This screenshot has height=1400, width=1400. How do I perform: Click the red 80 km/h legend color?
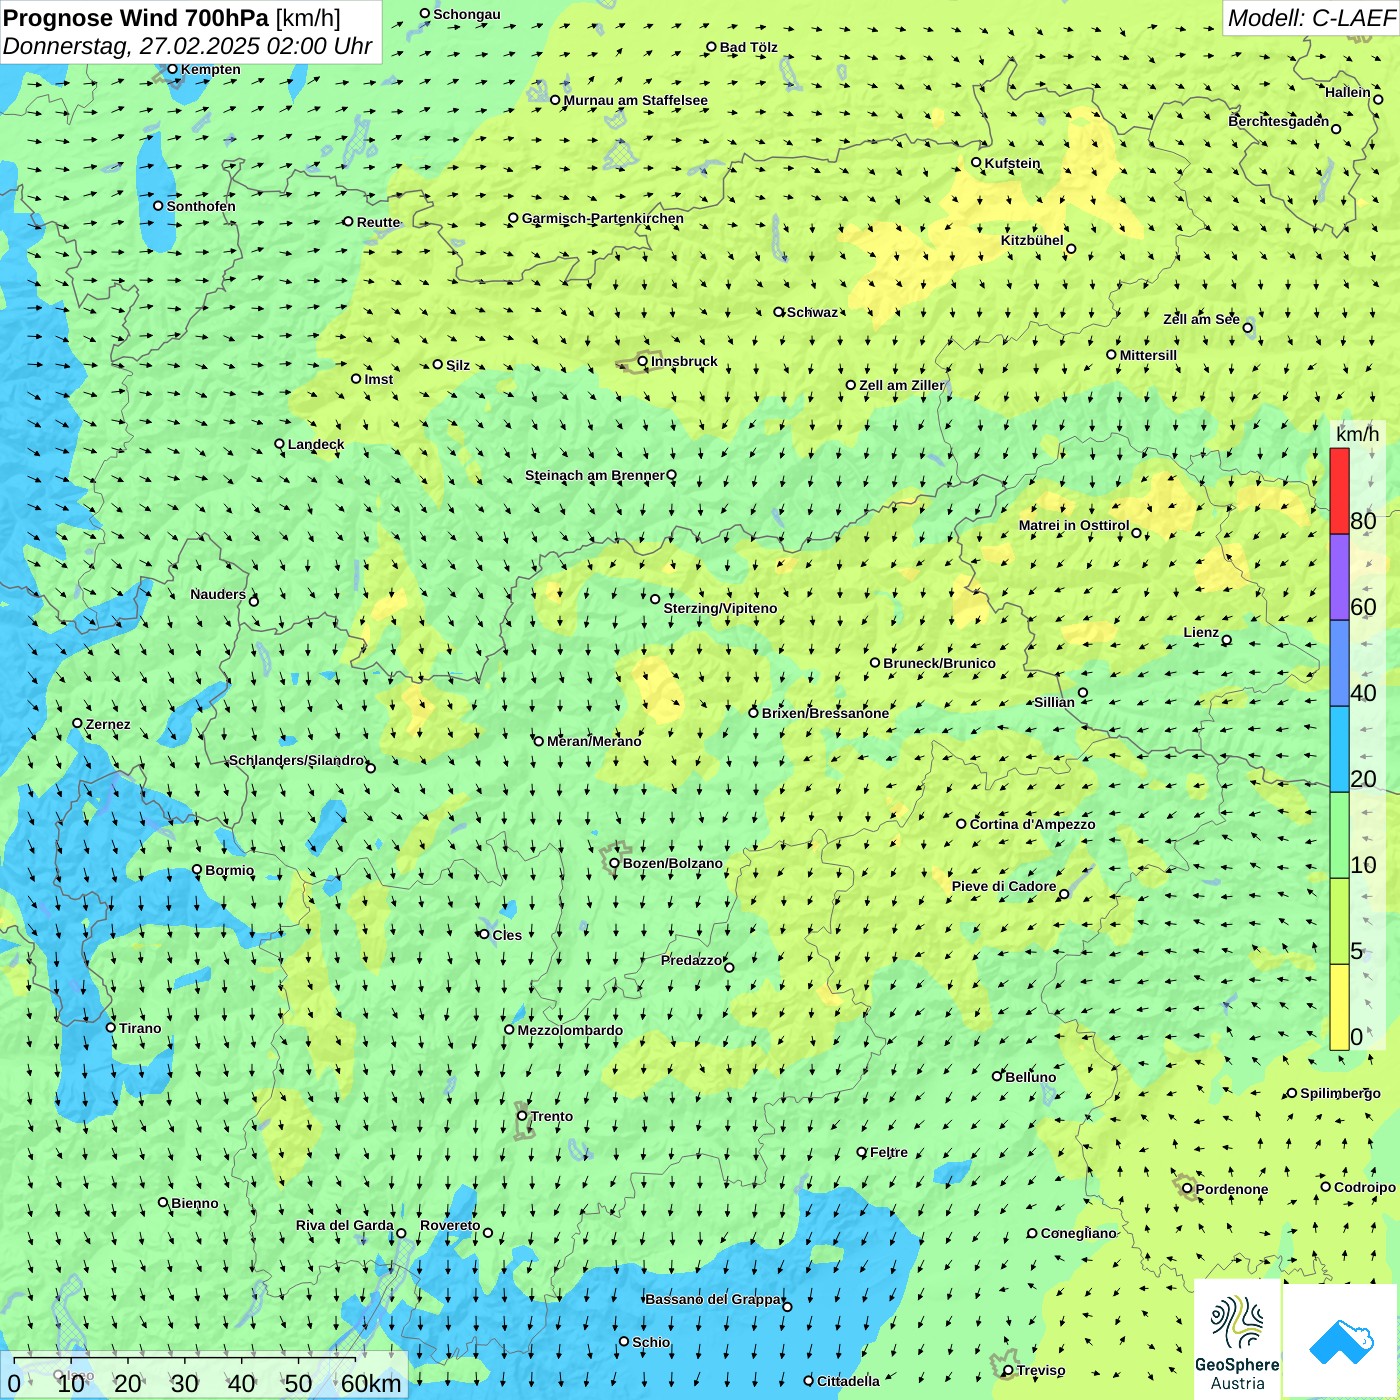pyautogui.click(x=1339, y=491)
